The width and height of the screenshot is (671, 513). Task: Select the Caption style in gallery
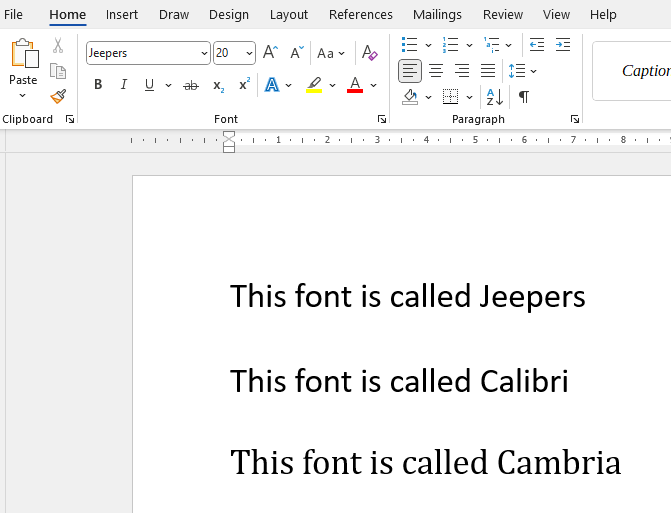coord(645,71)
